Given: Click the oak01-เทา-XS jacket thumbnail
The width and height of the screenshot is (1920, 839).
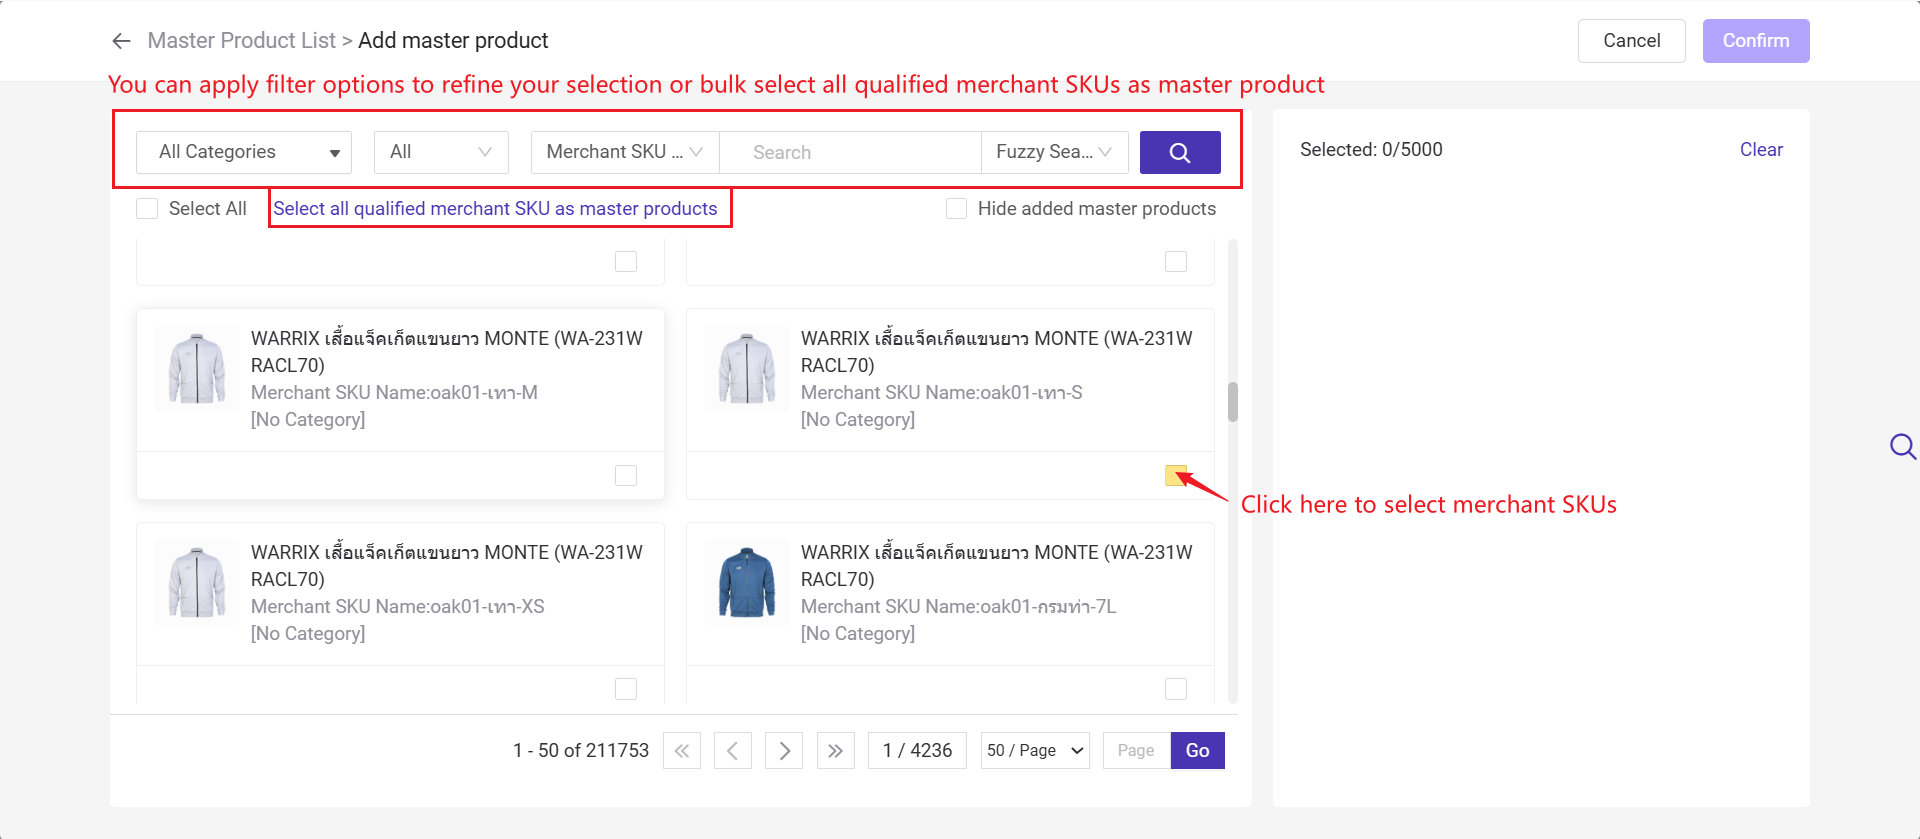Looking at the screenshot, I should coord(197,582).
